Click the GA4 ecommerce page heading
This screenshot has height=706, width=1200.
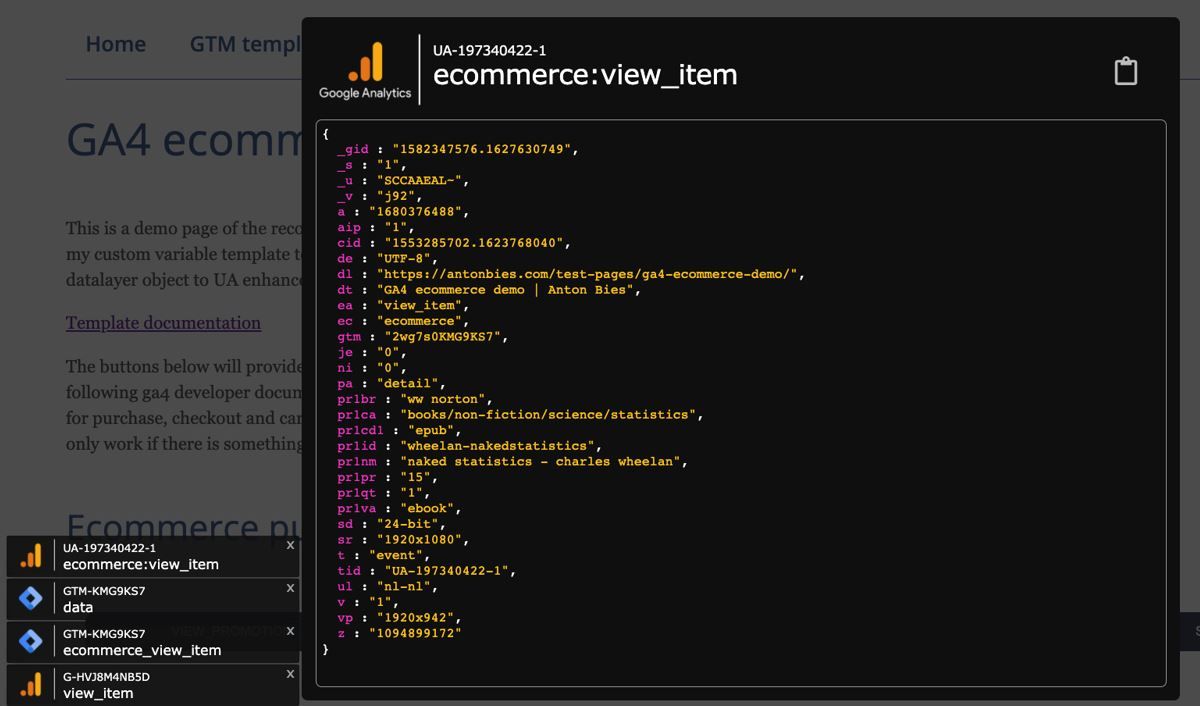coord(184,139)
